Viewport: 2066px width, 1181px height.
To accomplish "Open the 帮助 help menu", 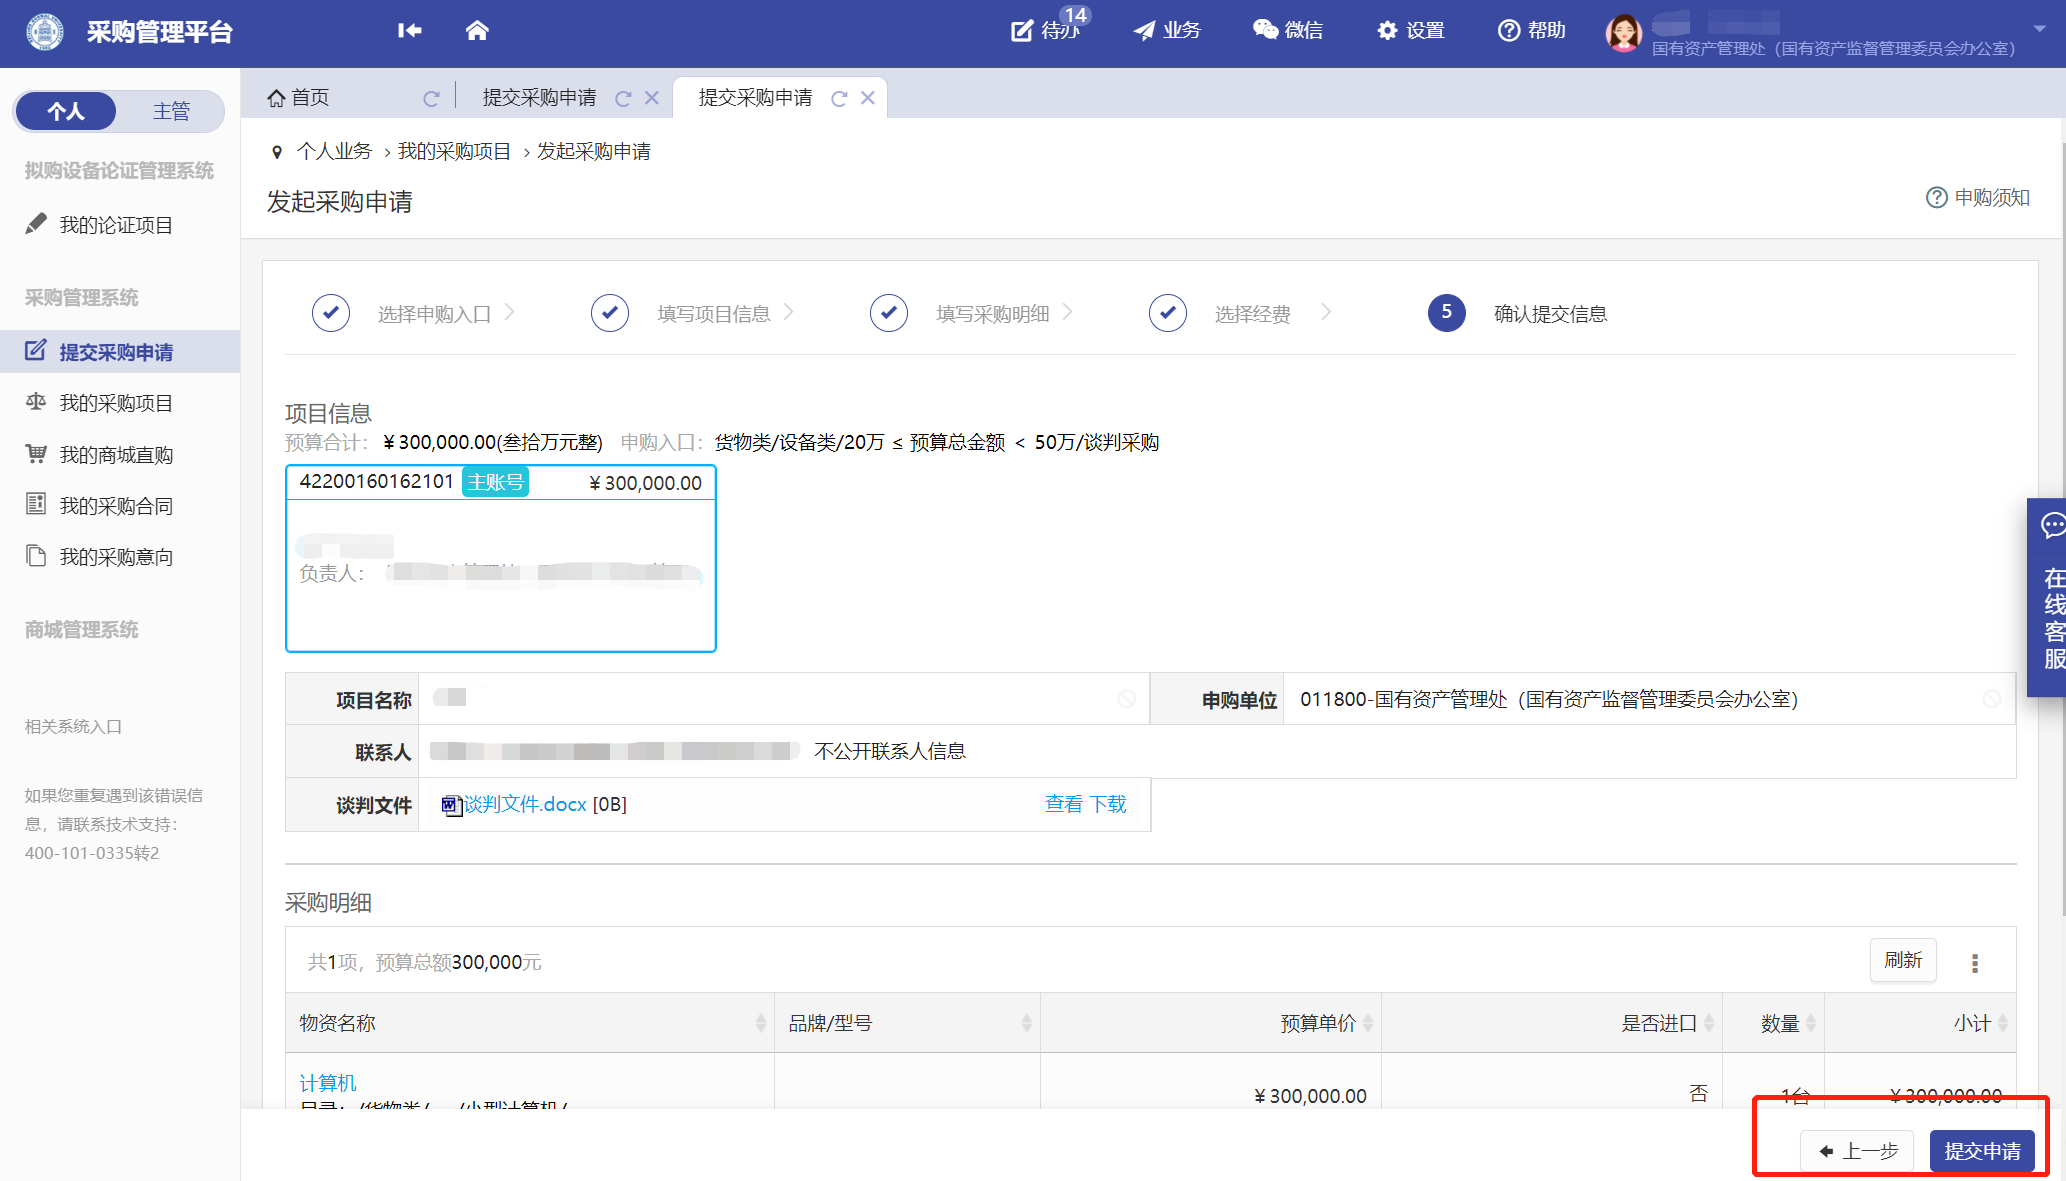I will point(1532,30).
